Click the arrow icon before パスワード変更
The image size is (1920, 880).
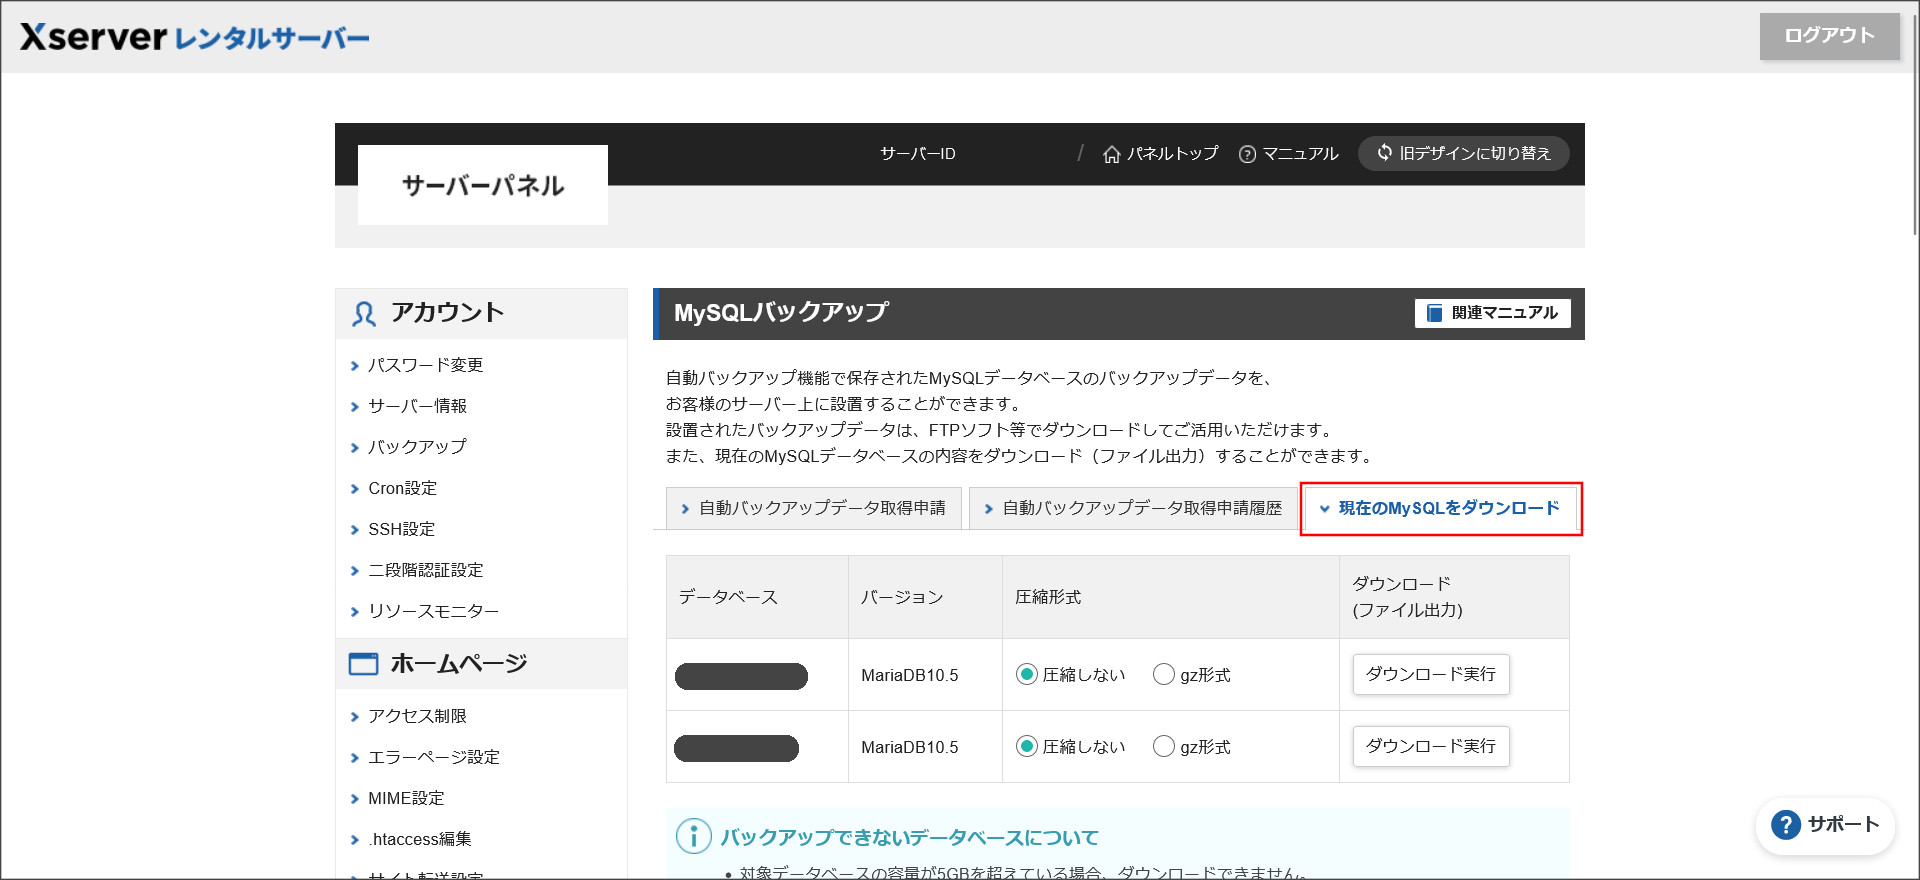tap(354, 366)
